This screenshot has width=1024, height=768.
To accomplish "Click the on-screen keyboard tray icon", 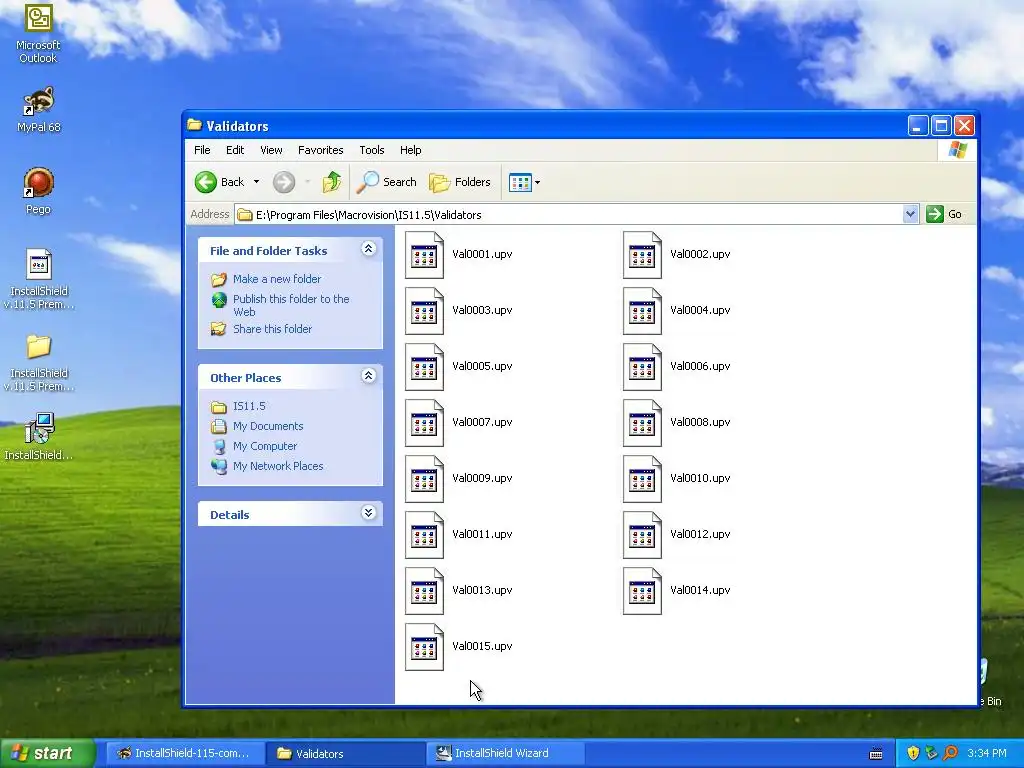I will click(x=876, y=754).
